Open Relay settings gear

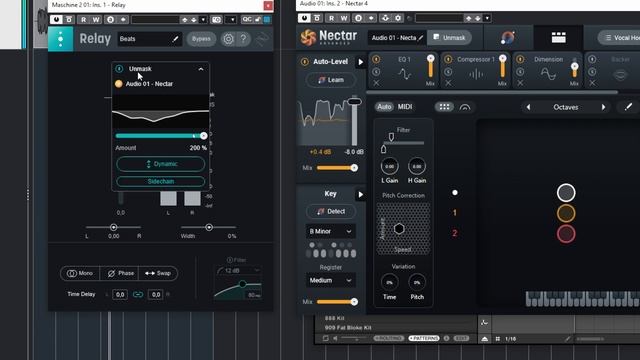point(228,39)
